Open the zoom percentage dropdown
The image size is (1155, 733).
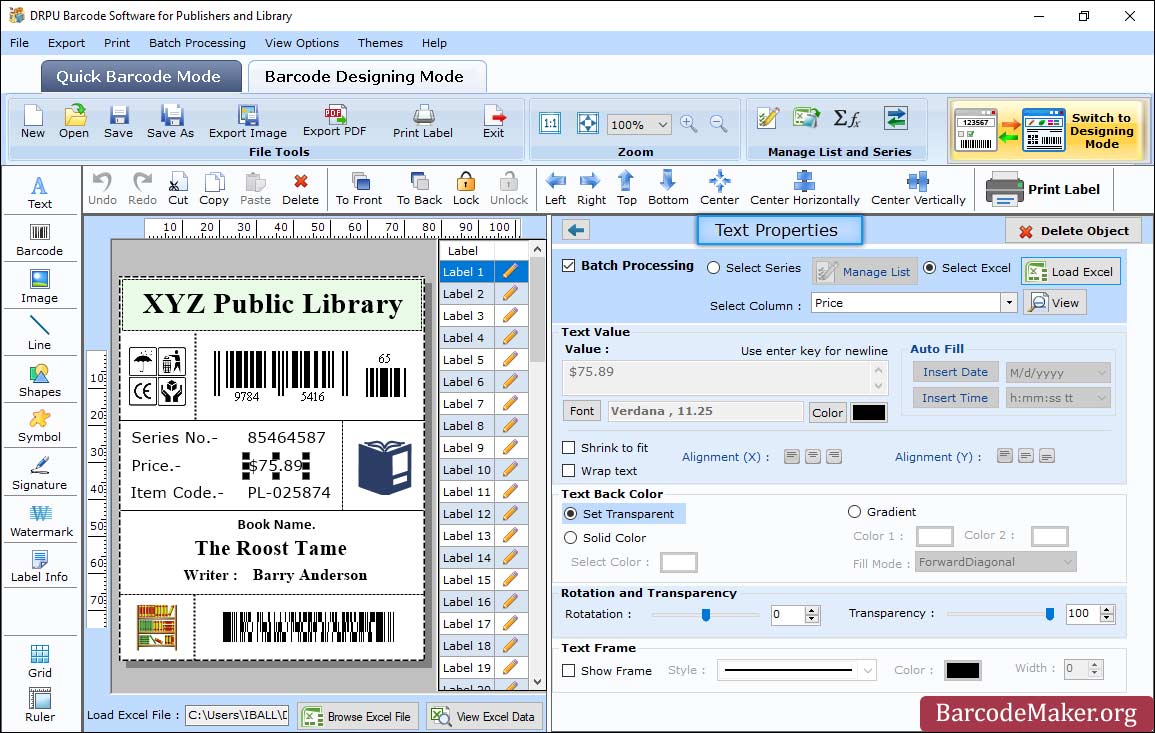[x=662, y=124]
